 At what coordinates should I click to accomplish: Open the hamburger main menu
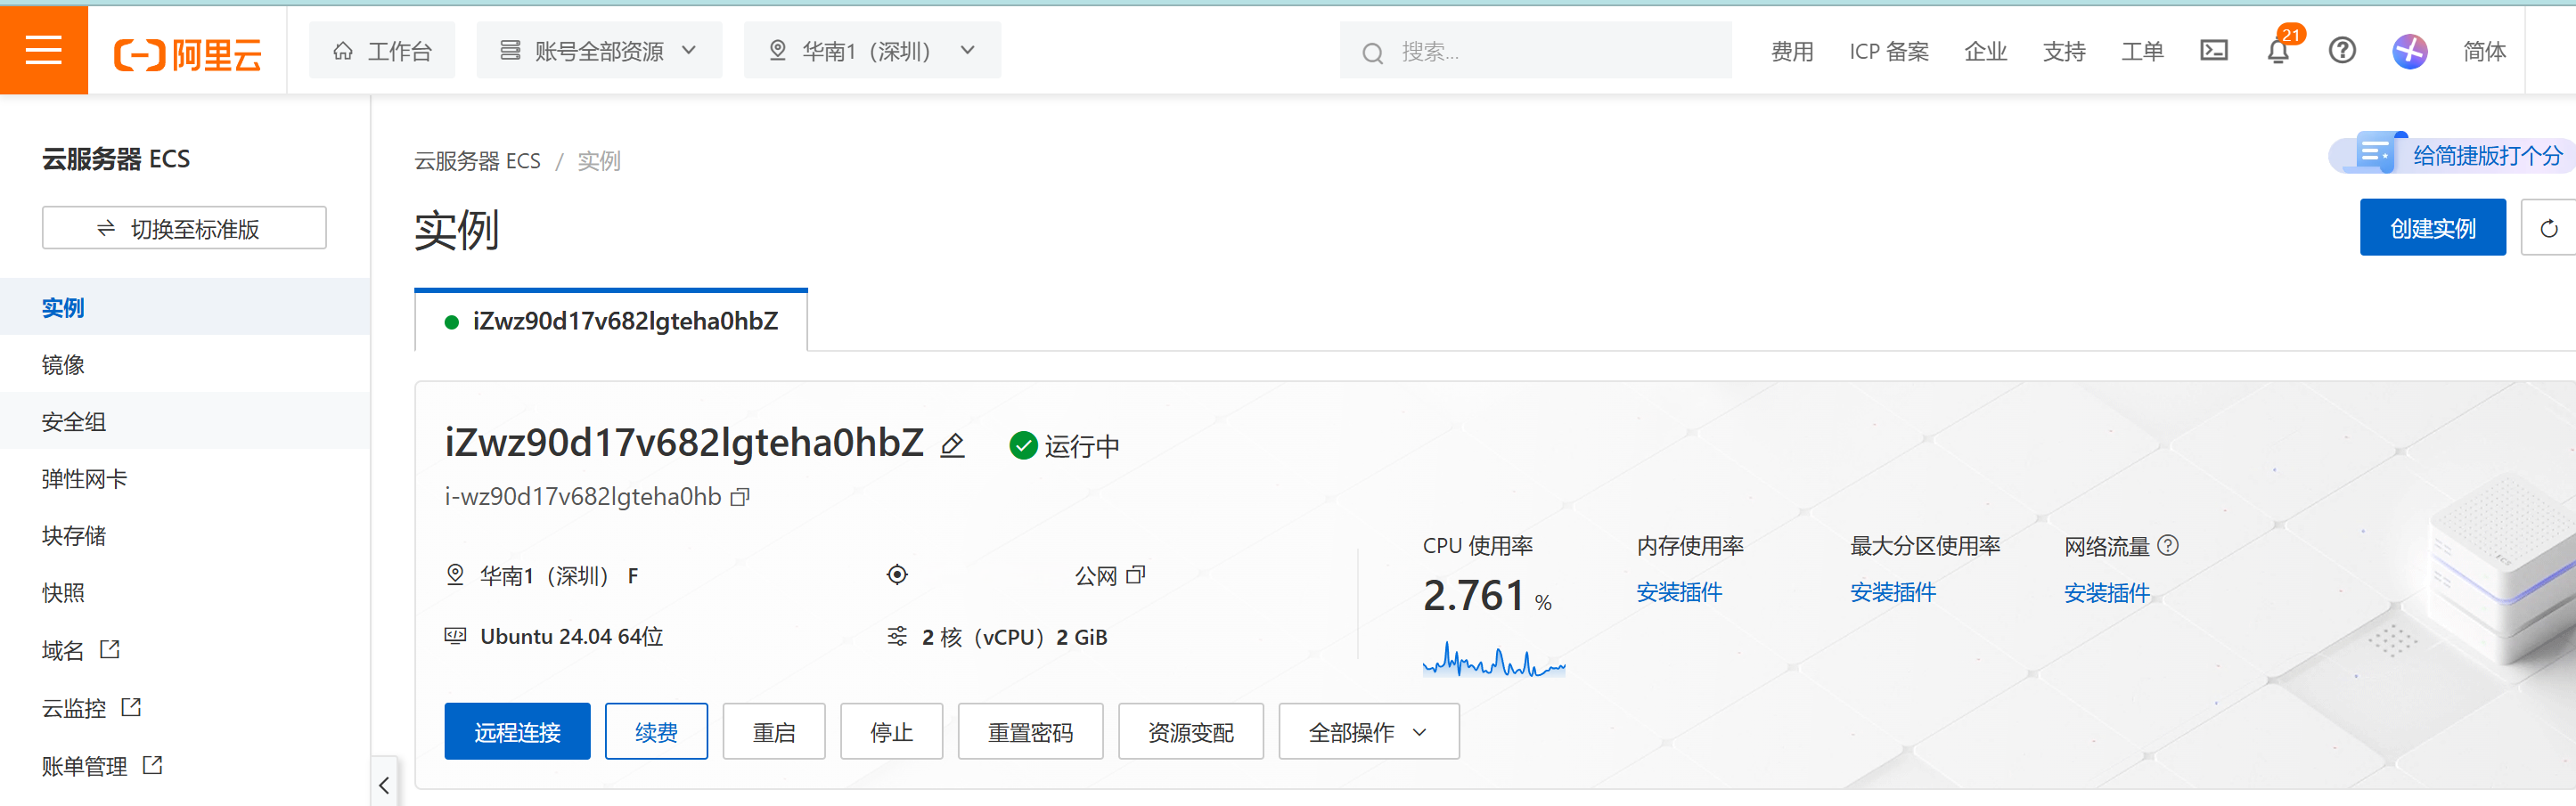pyautogui.click(x=43, y=49)
